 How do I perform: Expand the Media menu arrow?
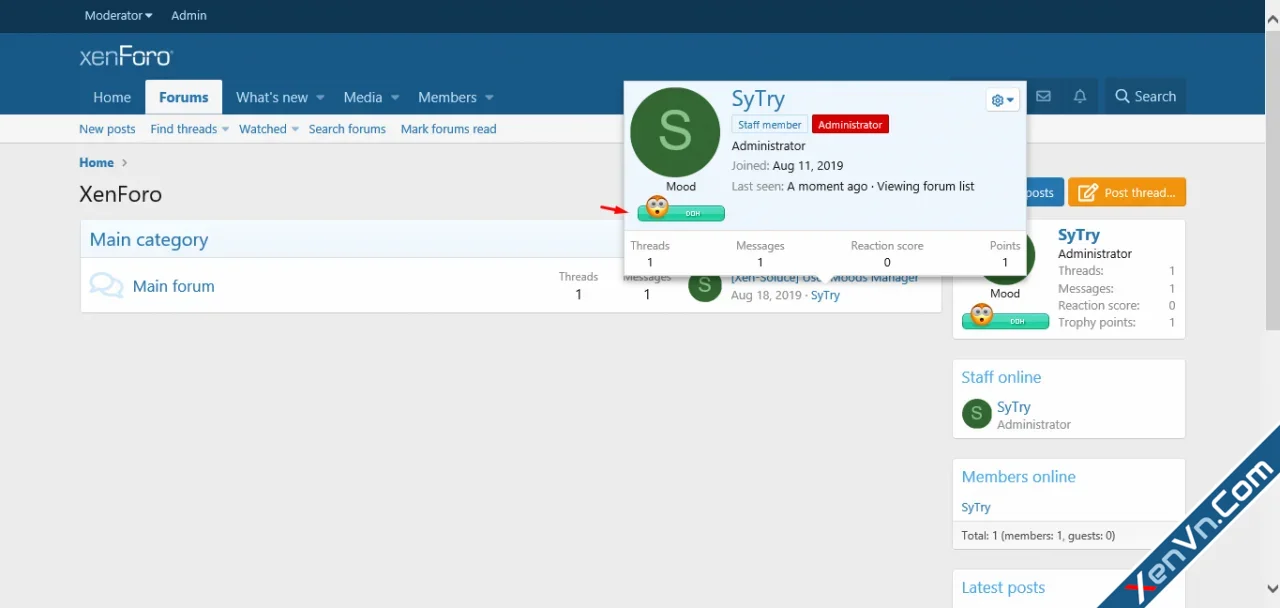click(x=395, y=98)
